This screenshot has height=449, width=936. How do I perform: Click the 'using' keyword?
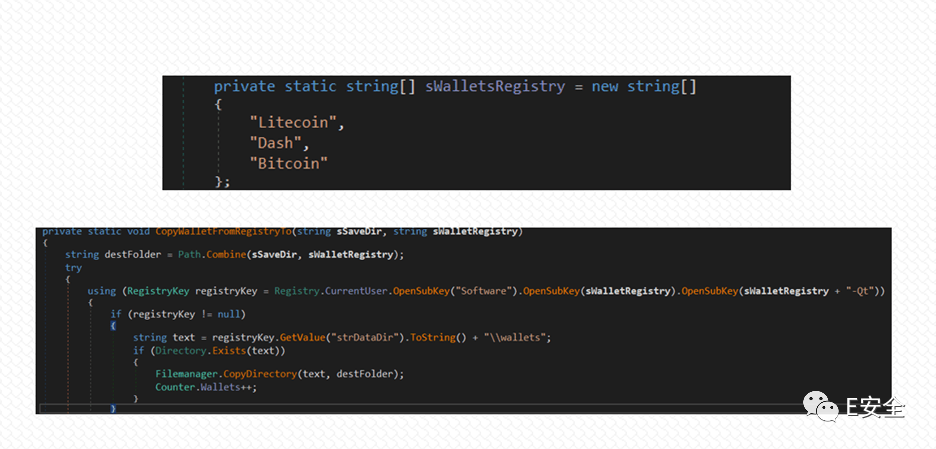(x=101, y=291)
